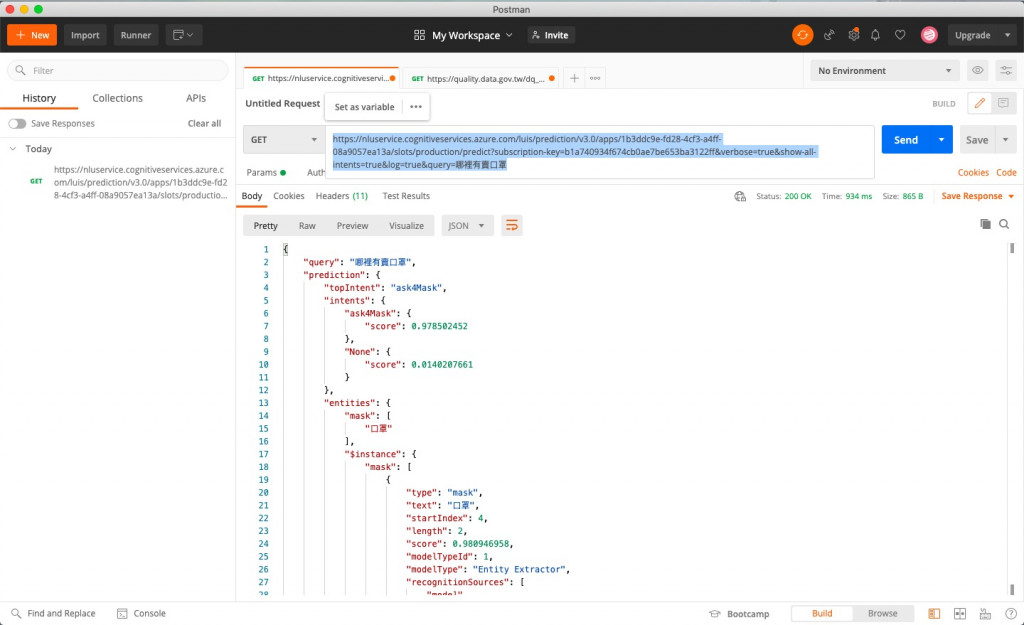Open manage environments sliders icon
The height and width of the screenshot is (625, 1024).
pyautogui.click(x=1006, y=70)
